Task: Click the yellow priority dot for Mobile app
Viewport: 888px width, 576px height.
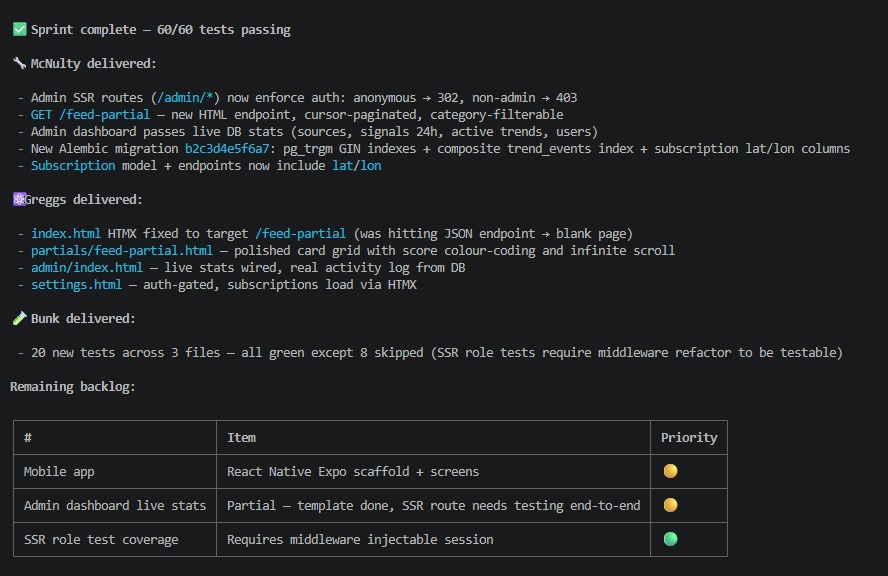Action: coord(670,471)
